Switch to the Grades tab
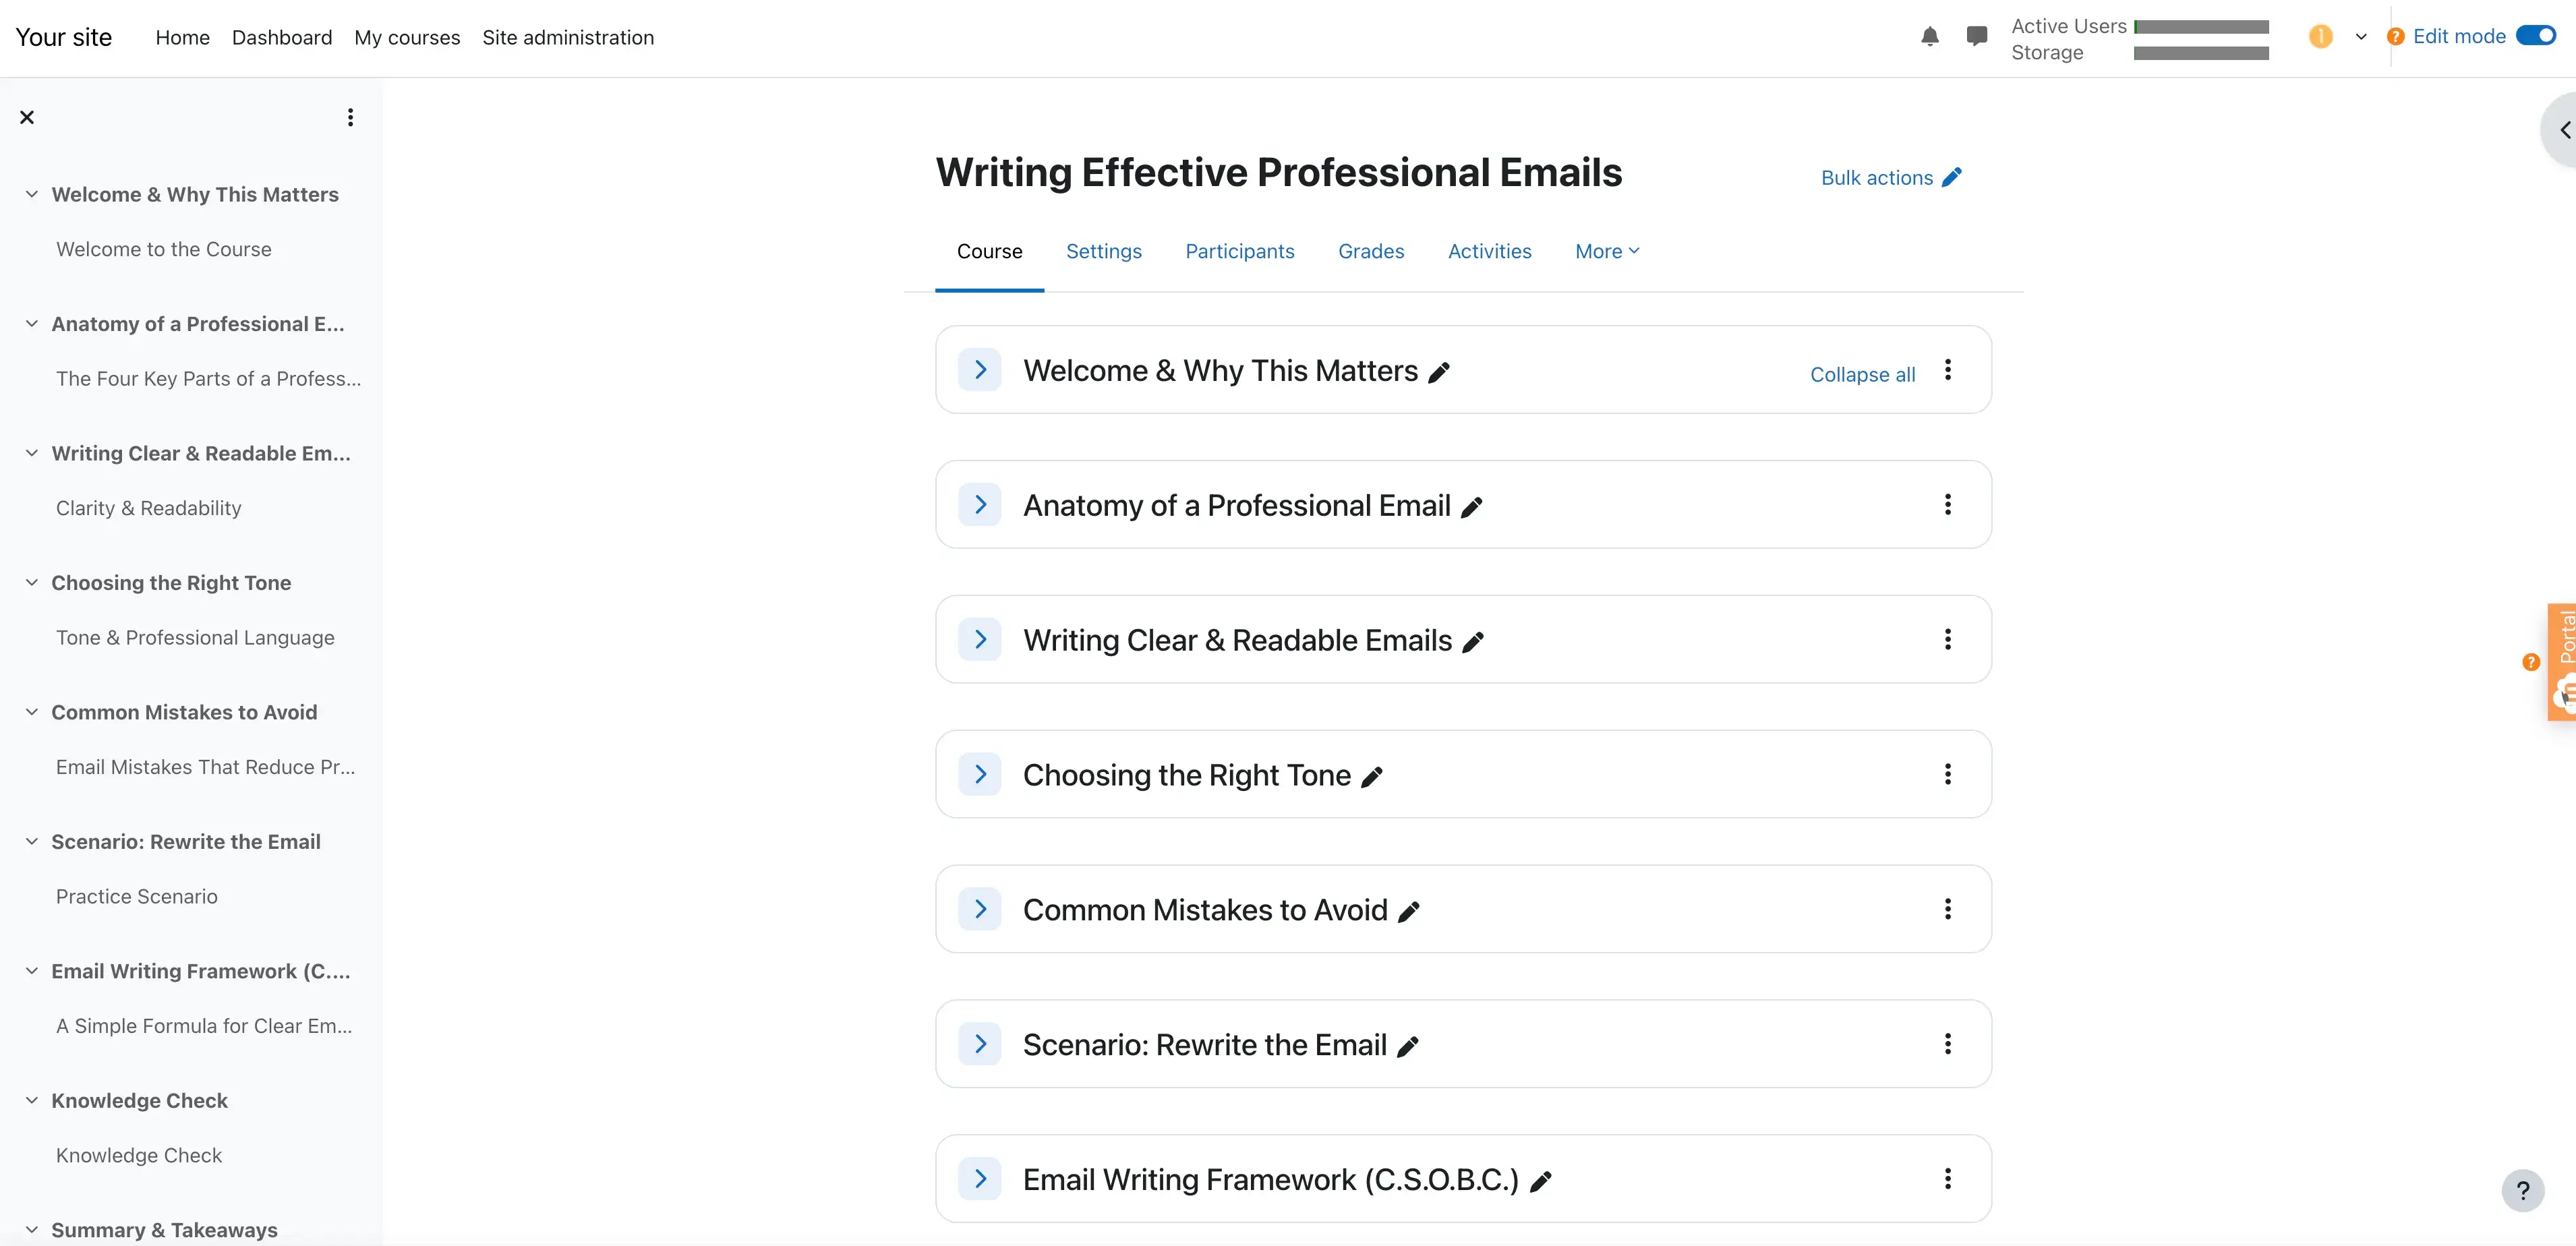 (x=1370, y=251)
